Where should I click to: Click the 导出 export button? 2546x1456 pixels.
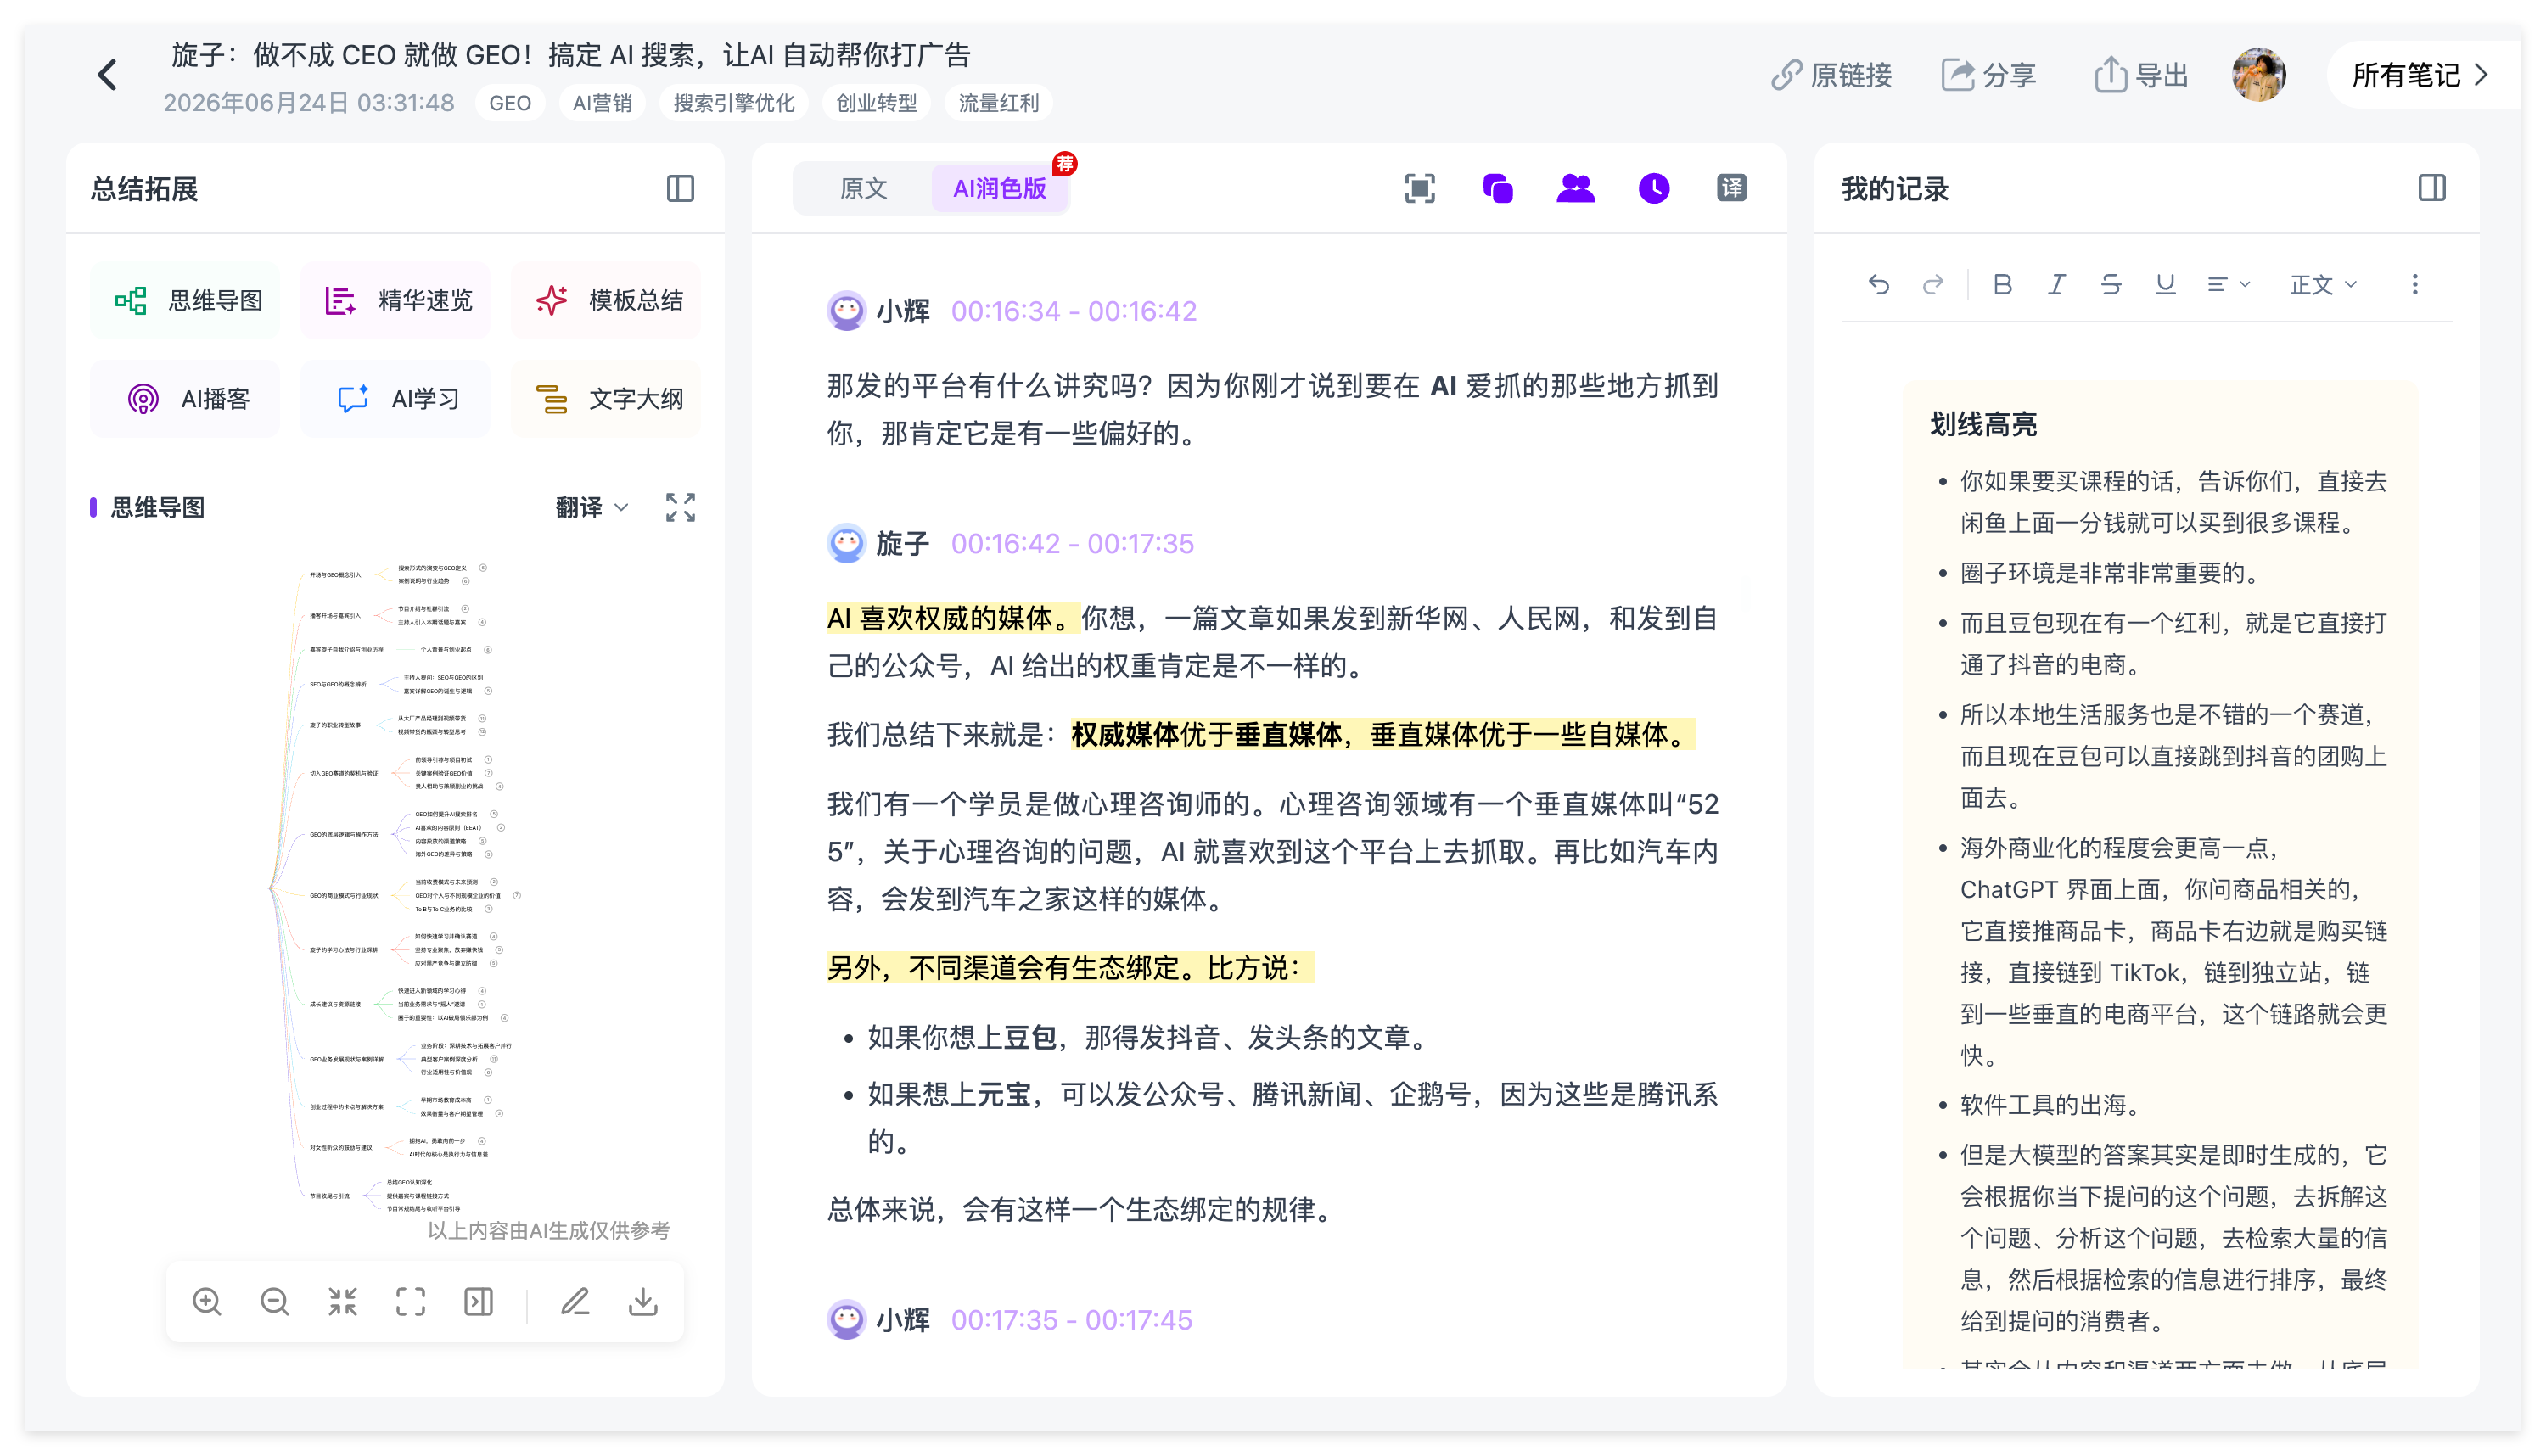tap(2142, 75)
